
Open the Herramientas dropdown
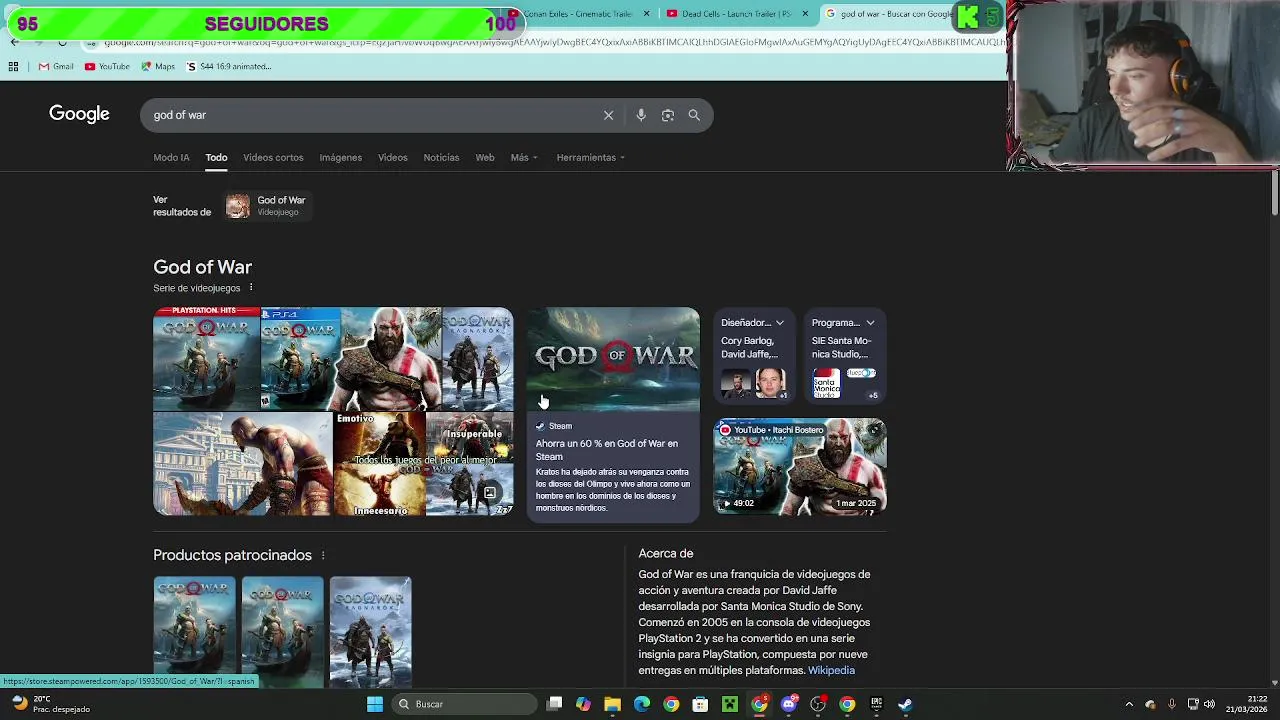590,158
